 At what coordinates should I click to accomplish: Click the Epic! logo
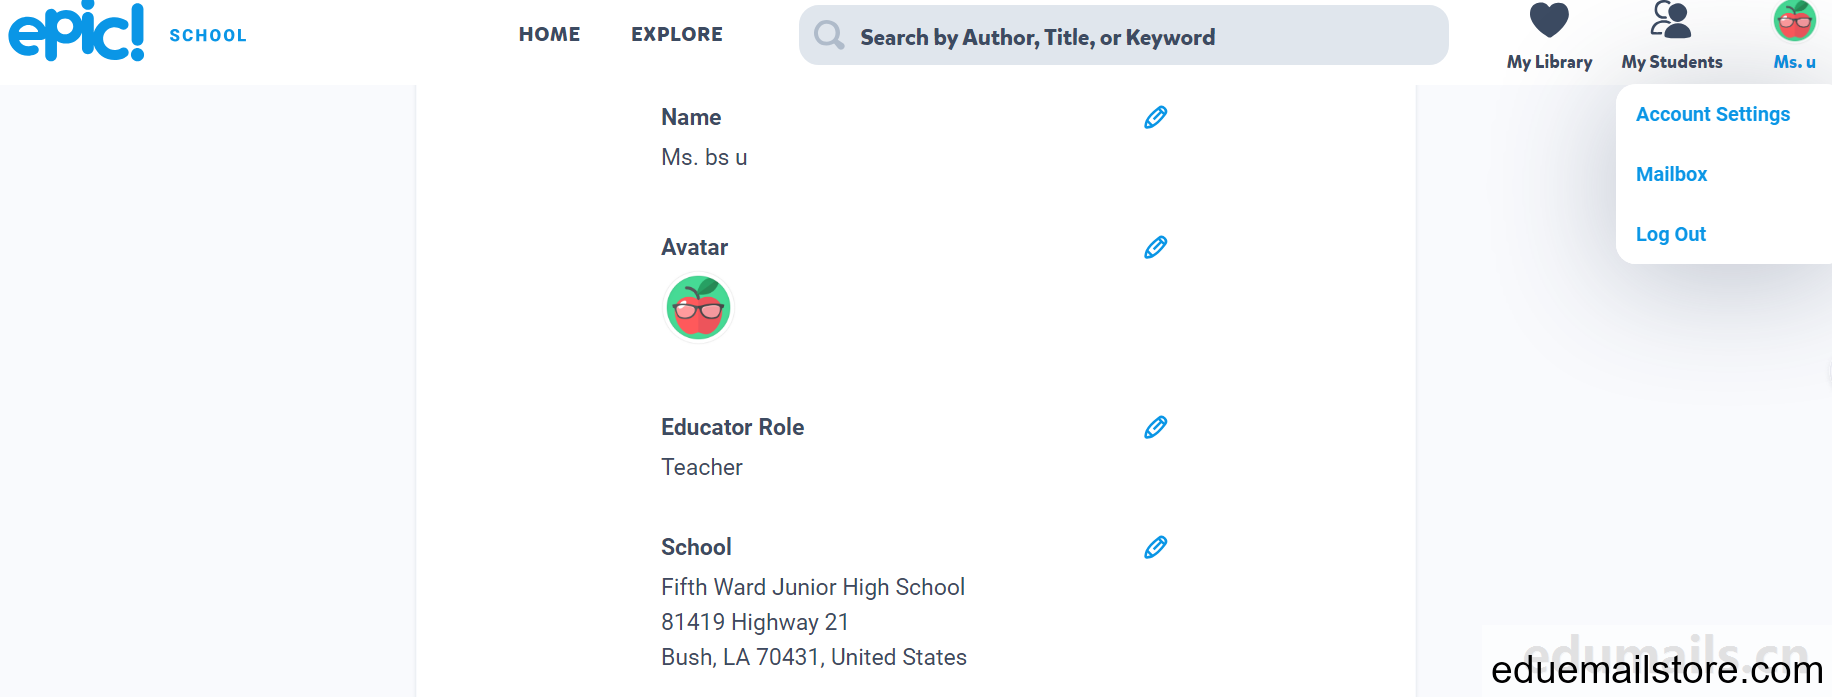(77, 32)
